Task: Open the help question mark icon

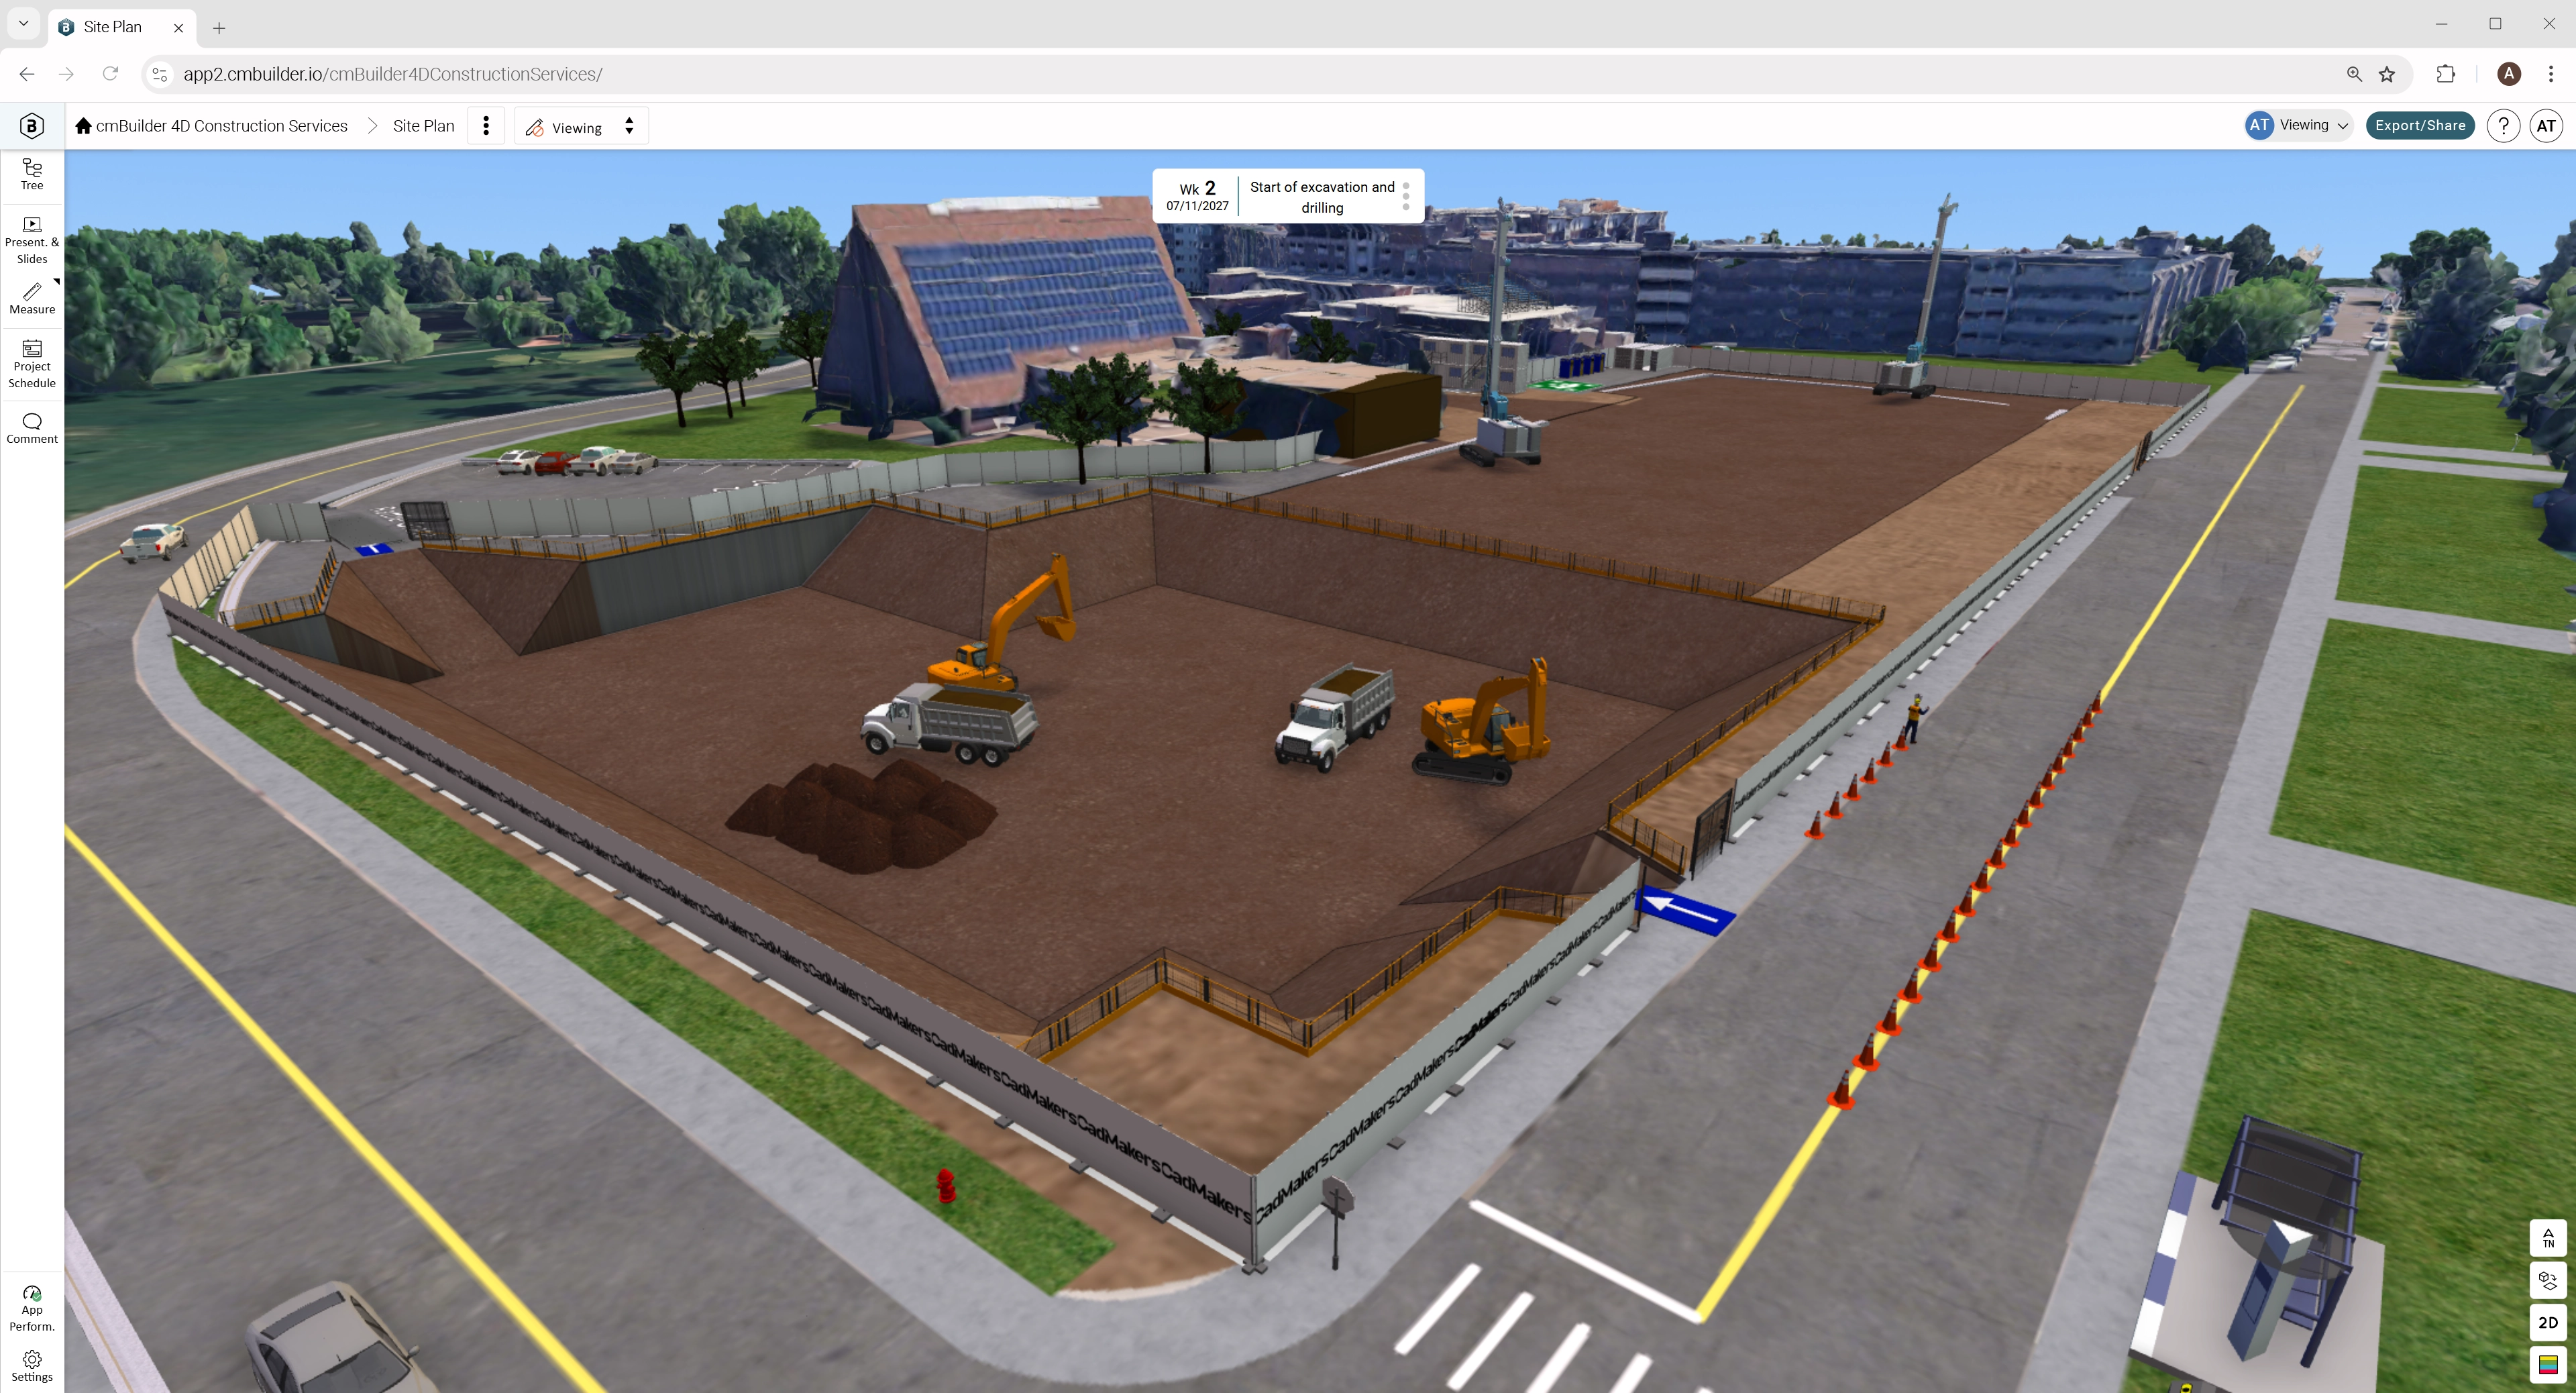Action: pyautogui.click(x=2503, y=126)
